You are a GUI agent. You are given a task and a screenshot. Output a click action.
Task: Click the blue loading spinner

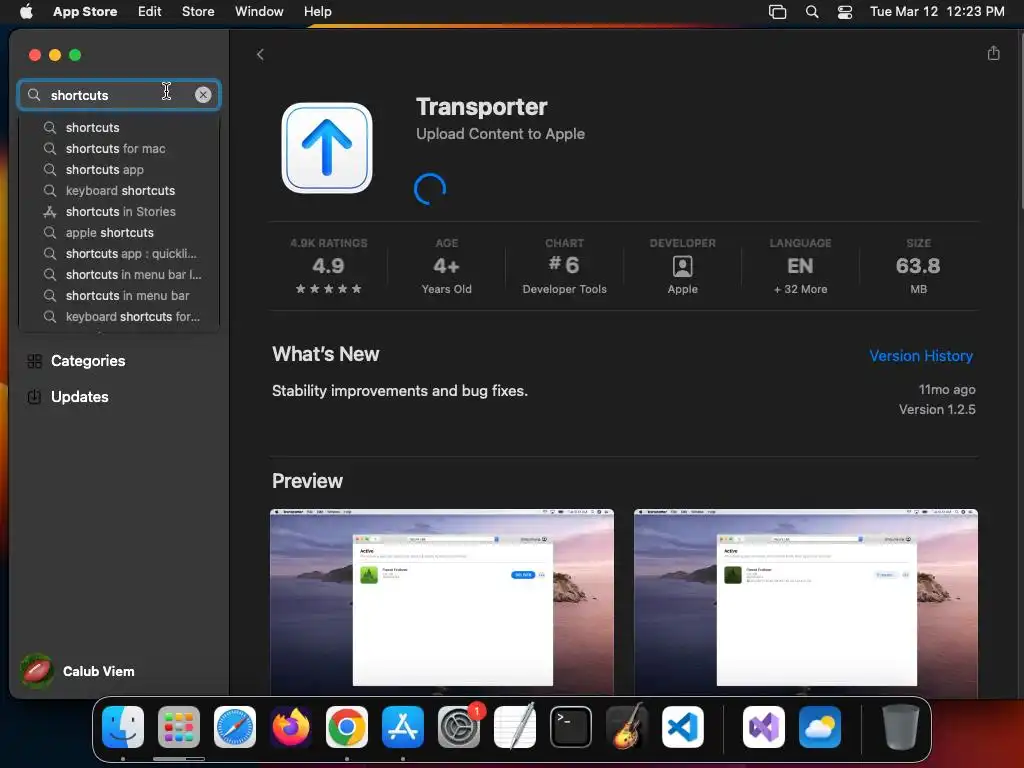pos(430,189)
